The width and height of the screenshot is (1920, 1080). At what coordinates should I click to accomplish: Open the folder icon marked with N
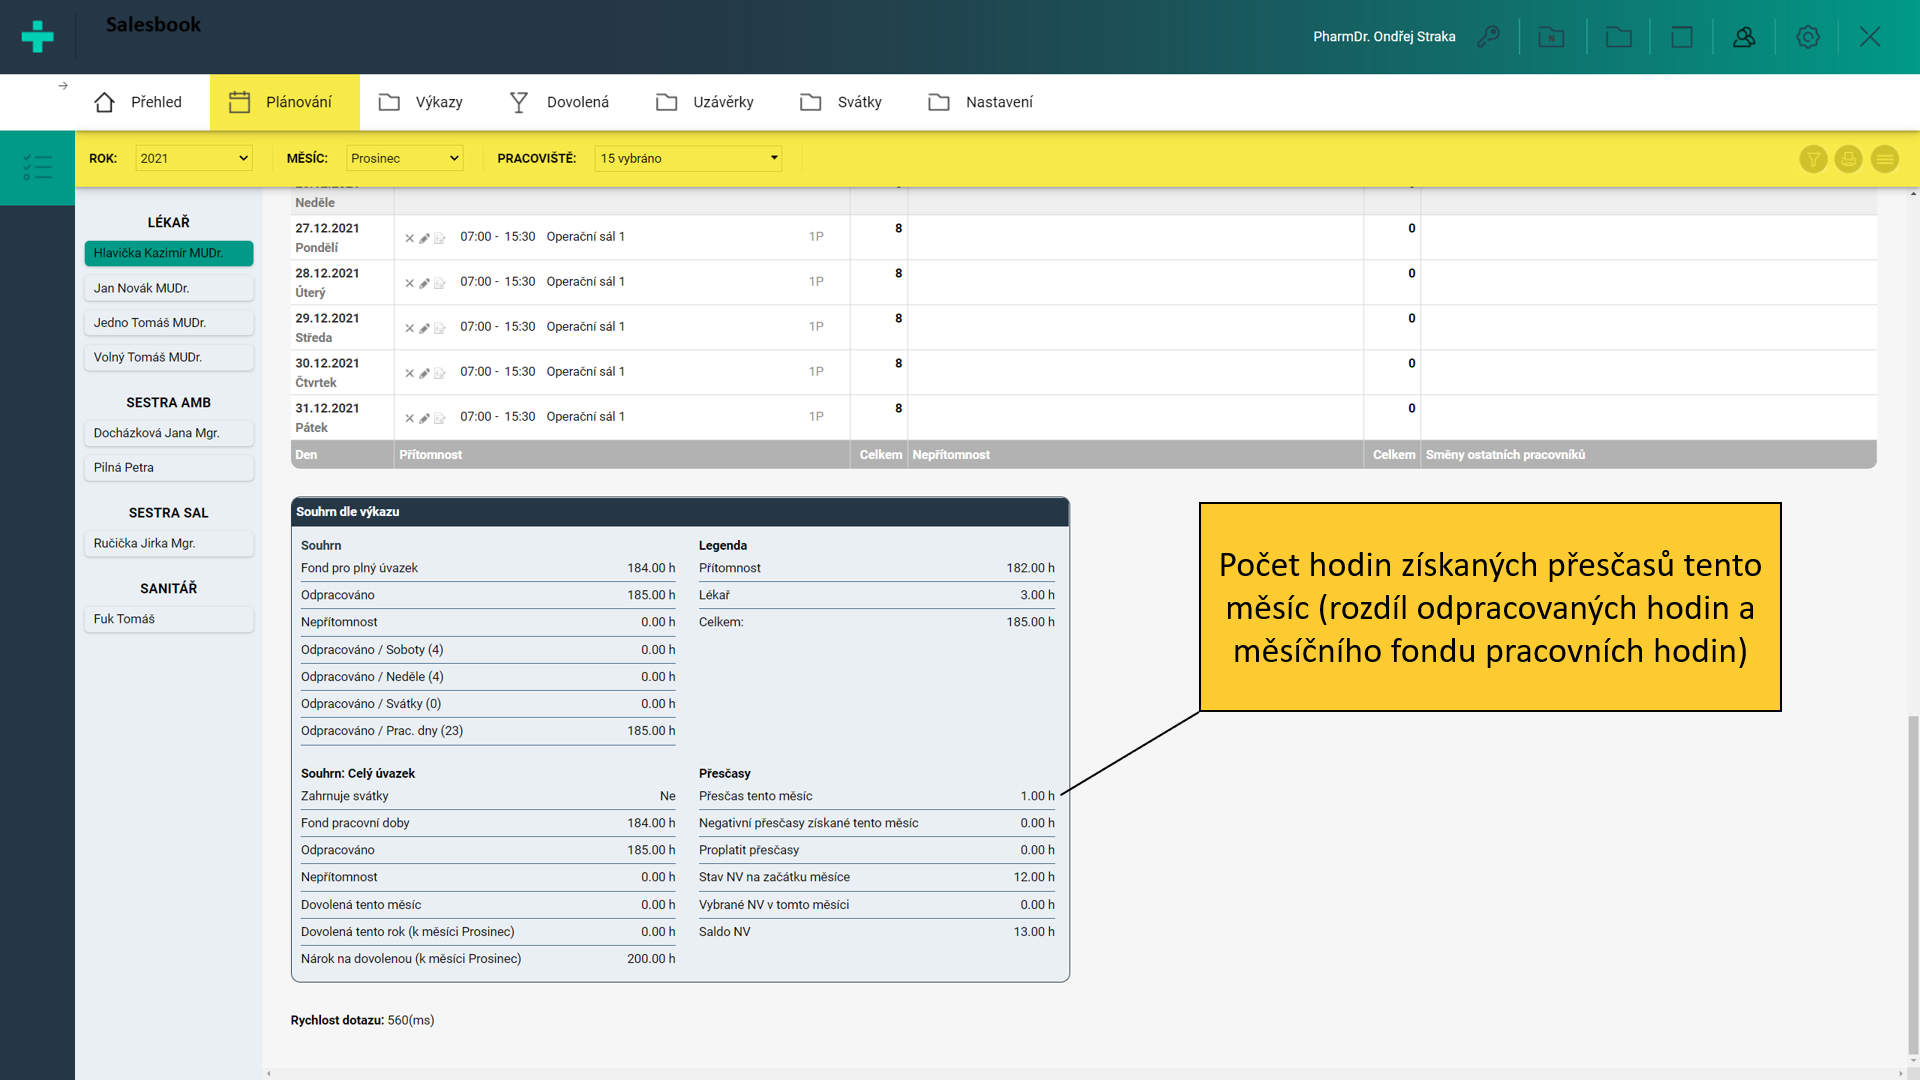pyautogui.click(x=1551, y=37)
